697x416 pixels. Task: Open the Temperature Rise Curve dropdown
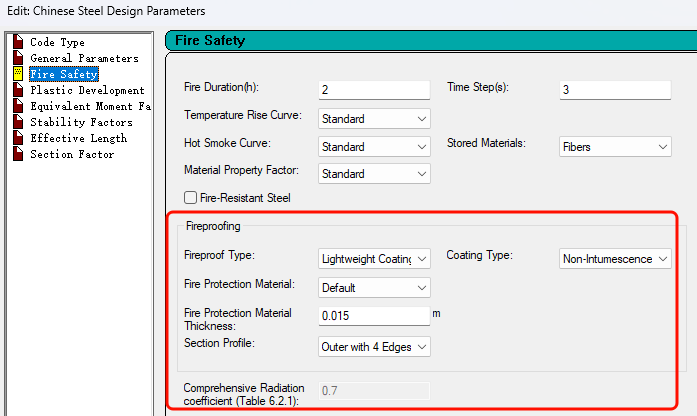[374, 119]
